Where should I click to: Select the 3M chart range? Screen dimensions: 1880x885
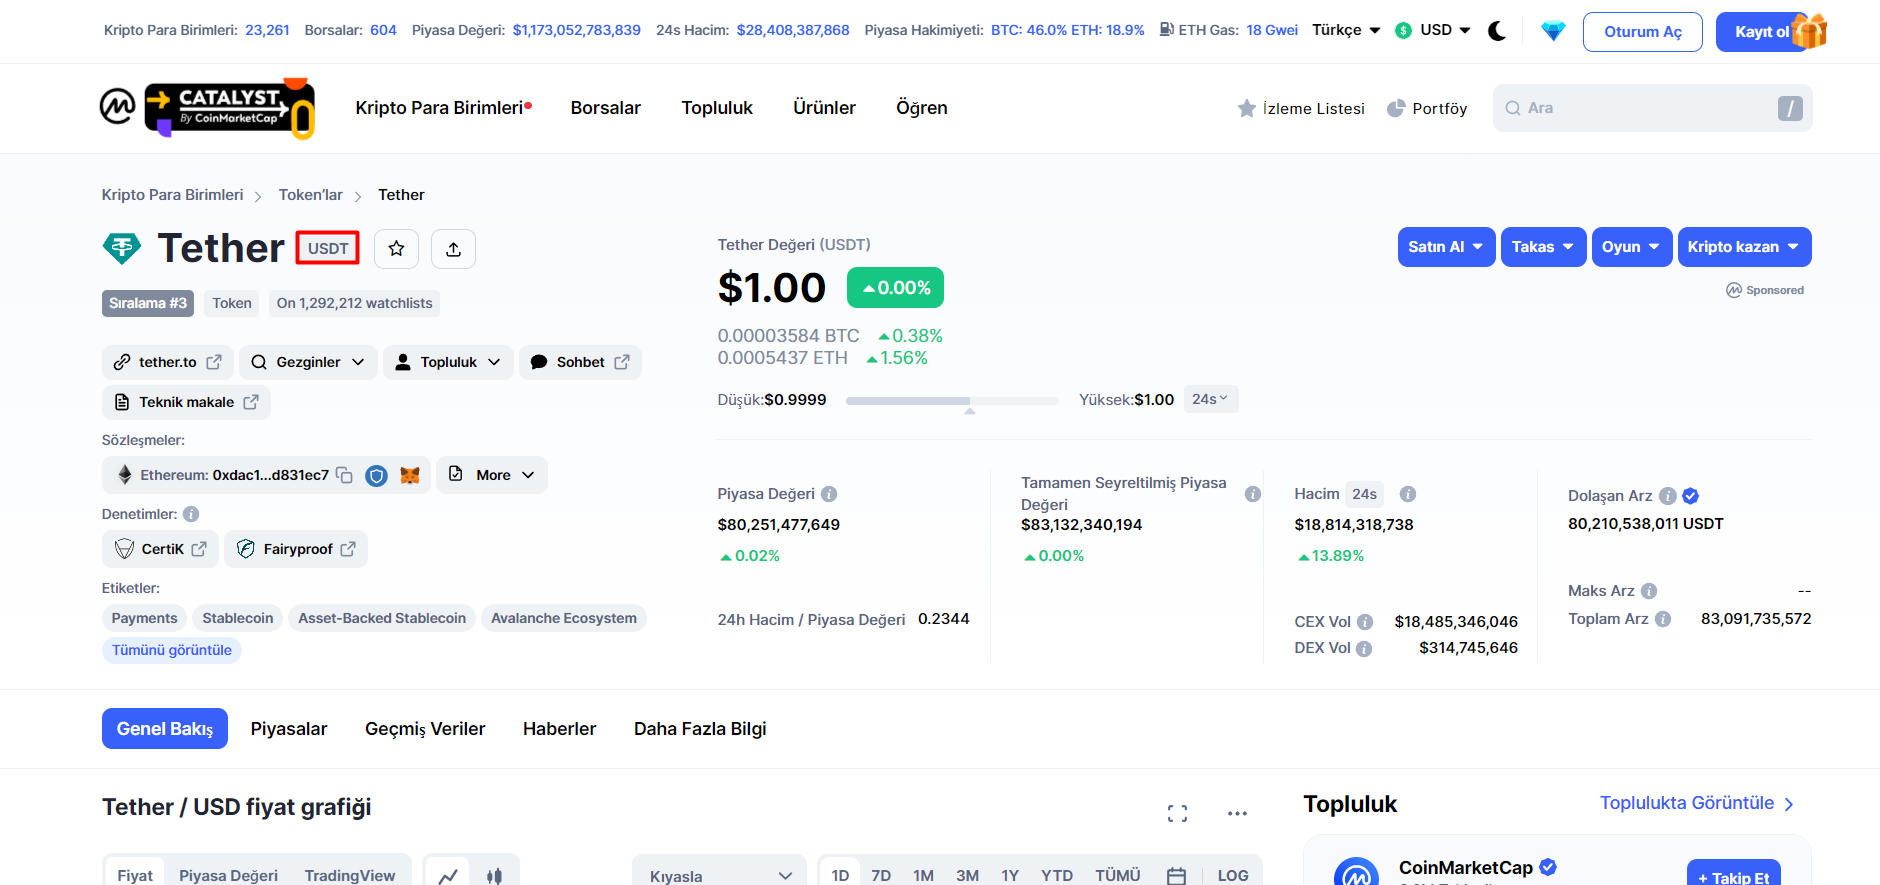967,876
